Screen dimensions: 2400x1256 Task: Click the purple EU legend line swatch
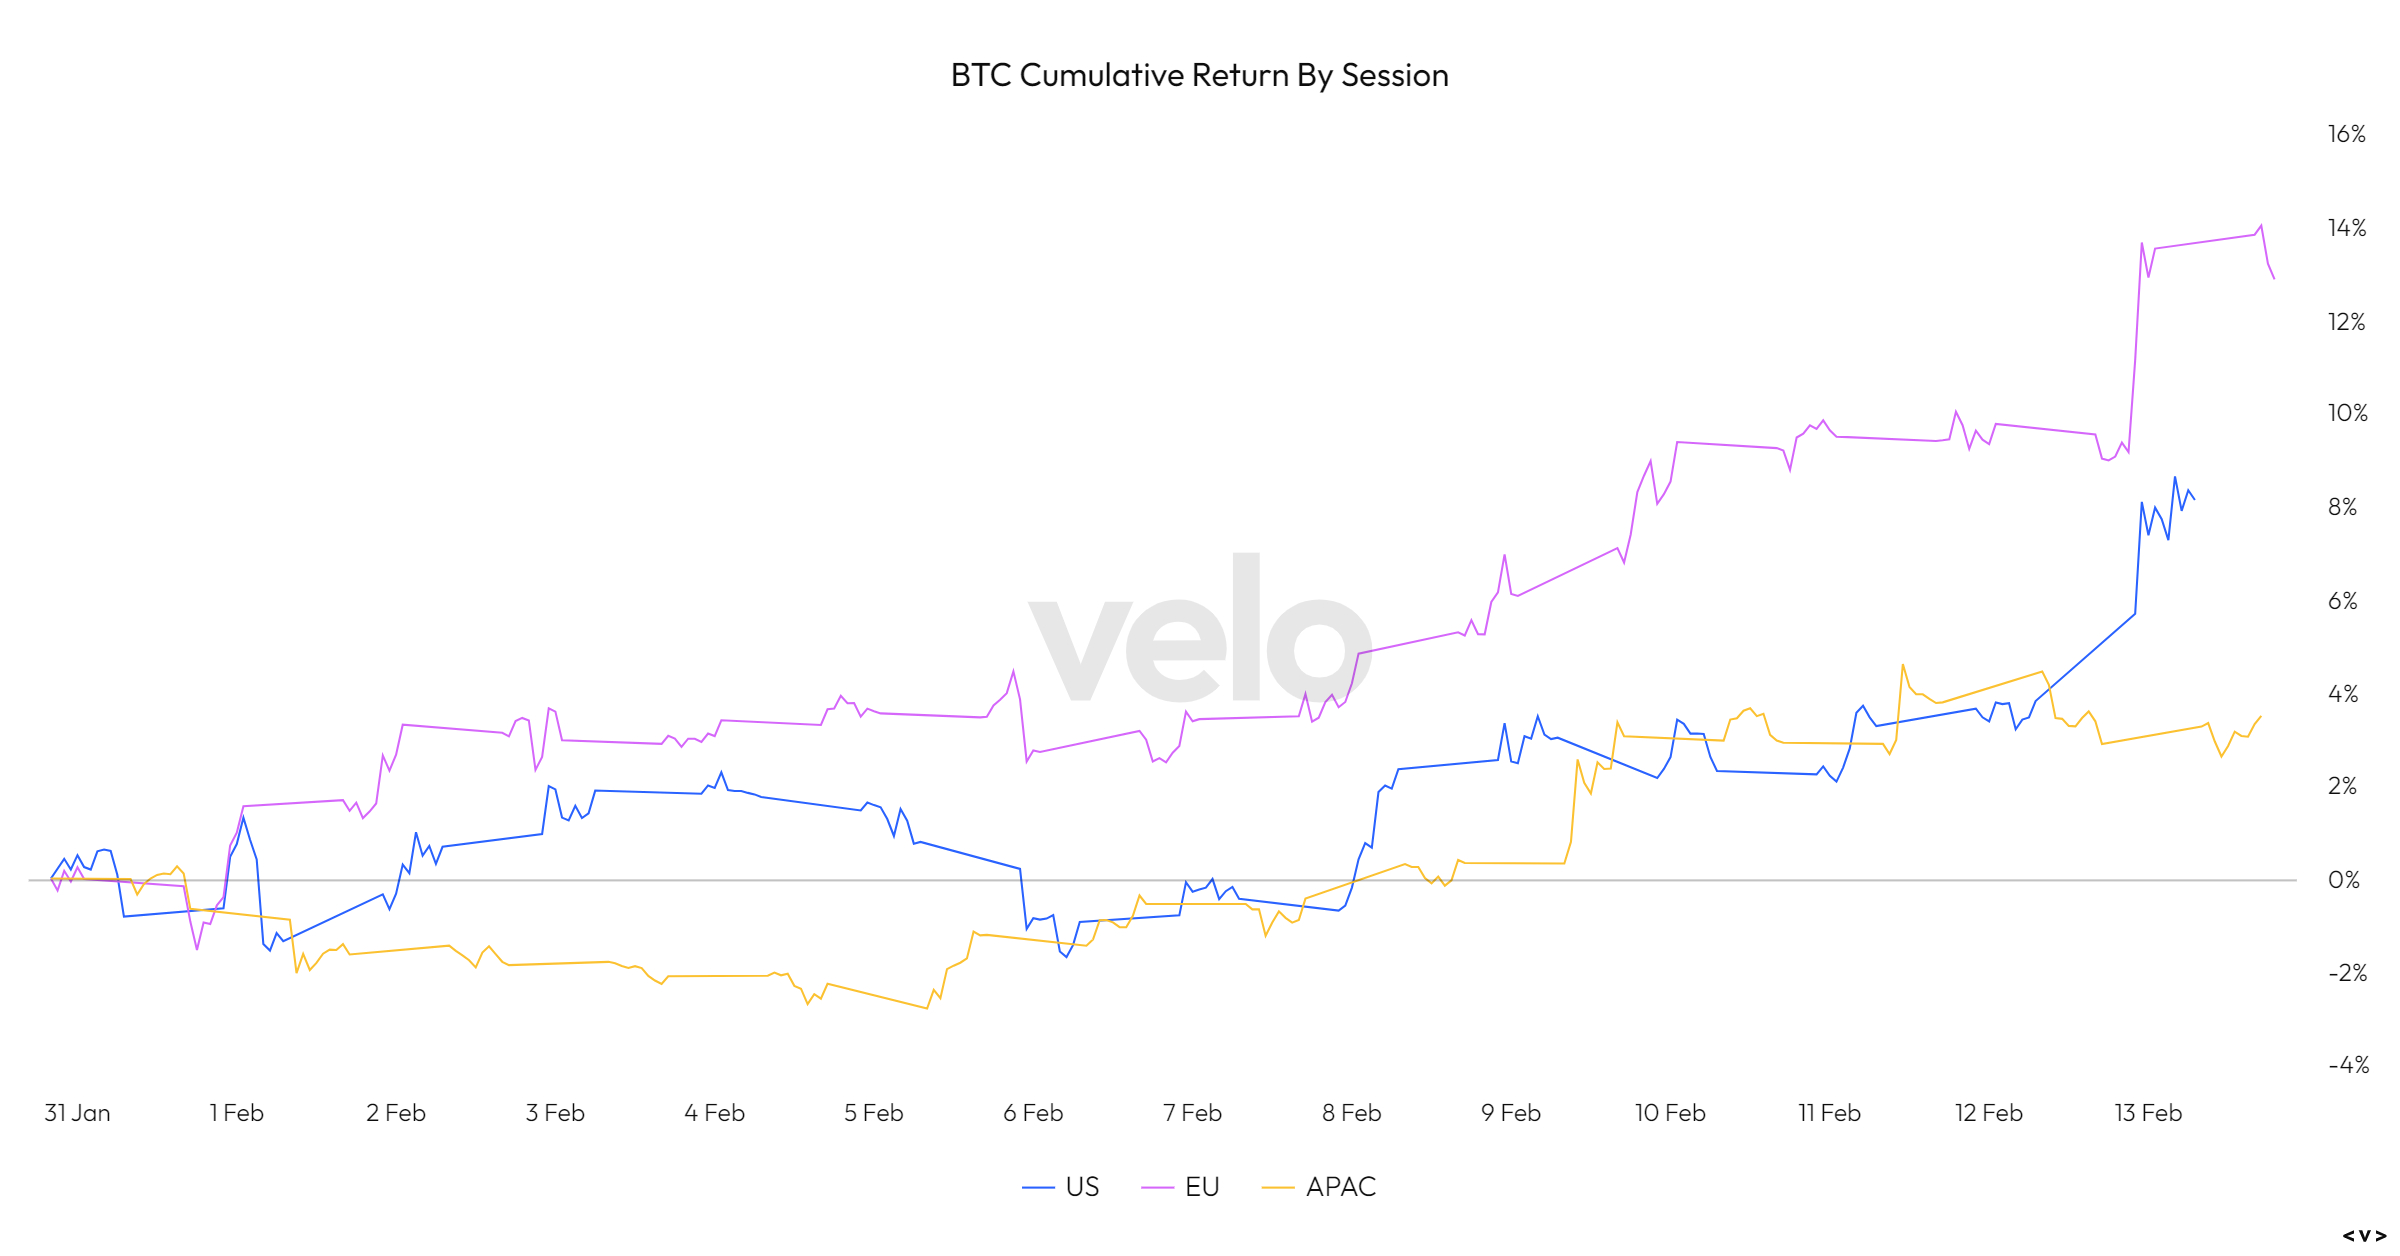(x=1157, y=1188)
